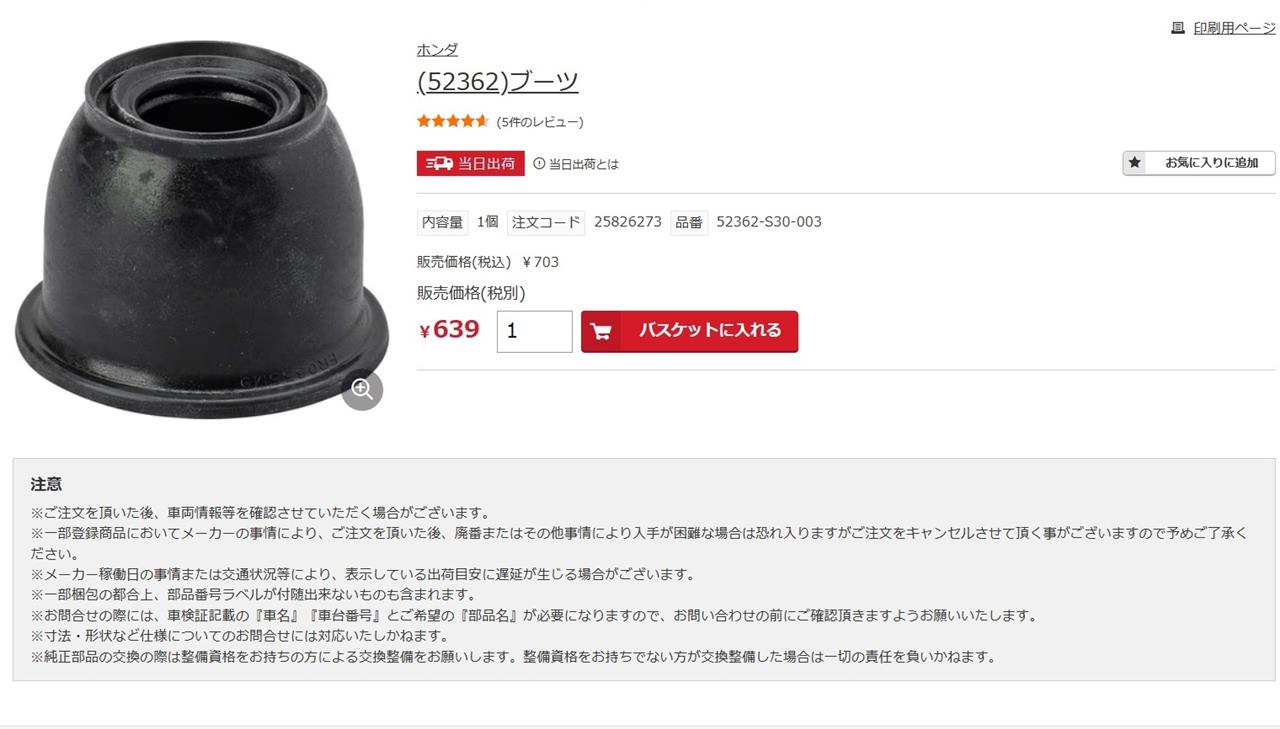The height and width of the screenshot is (729, 1280).
Task: Click the part number 52362-S30-003
Action: tap(769, 222)
